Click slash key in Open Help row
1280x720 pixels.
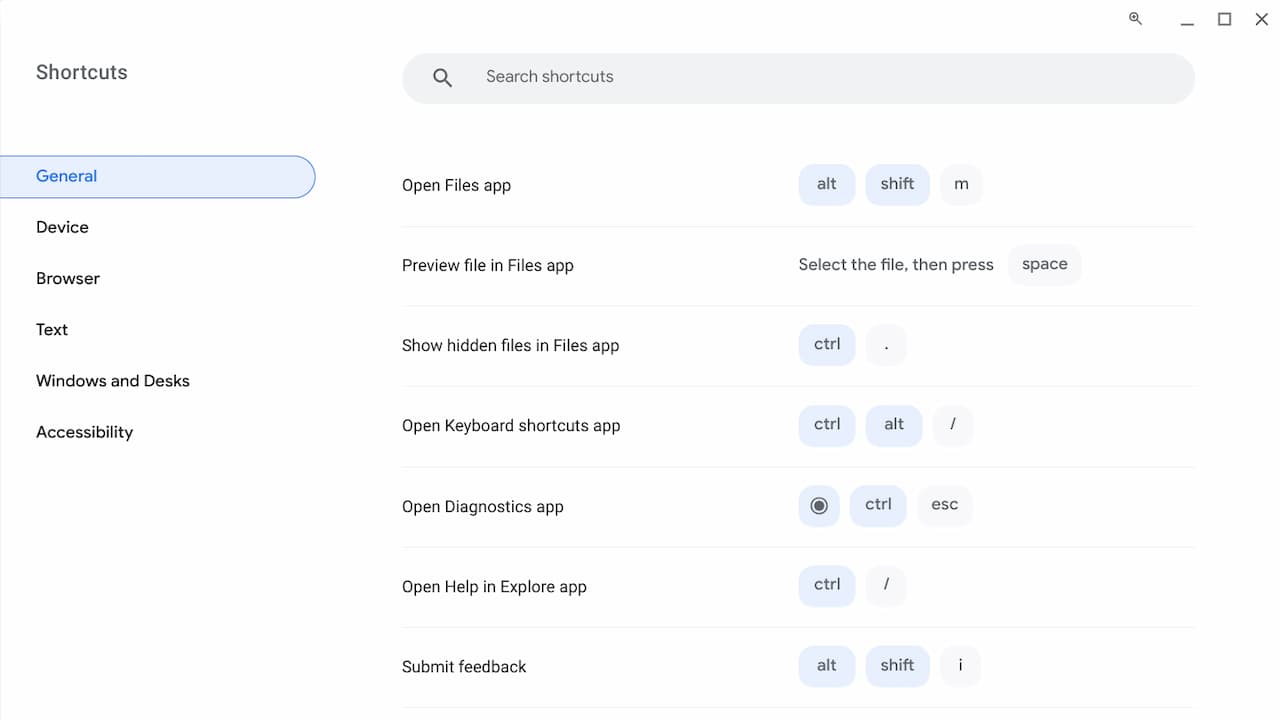(886, 585)
